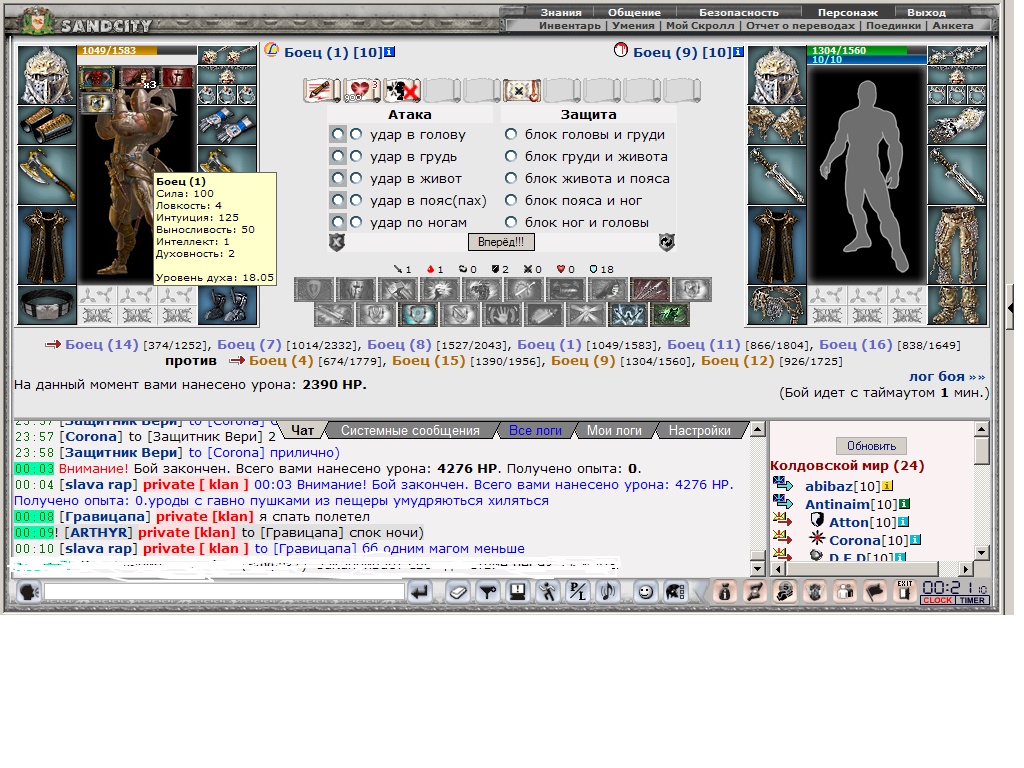1024x768 pixels.
Task: Click the Обновить button
Action: [x=871, y=446]
